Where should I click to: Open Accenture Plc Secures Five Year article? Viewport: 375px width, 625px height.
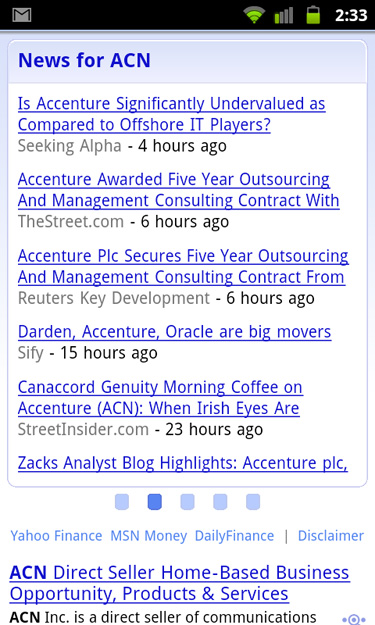(183, 266)
